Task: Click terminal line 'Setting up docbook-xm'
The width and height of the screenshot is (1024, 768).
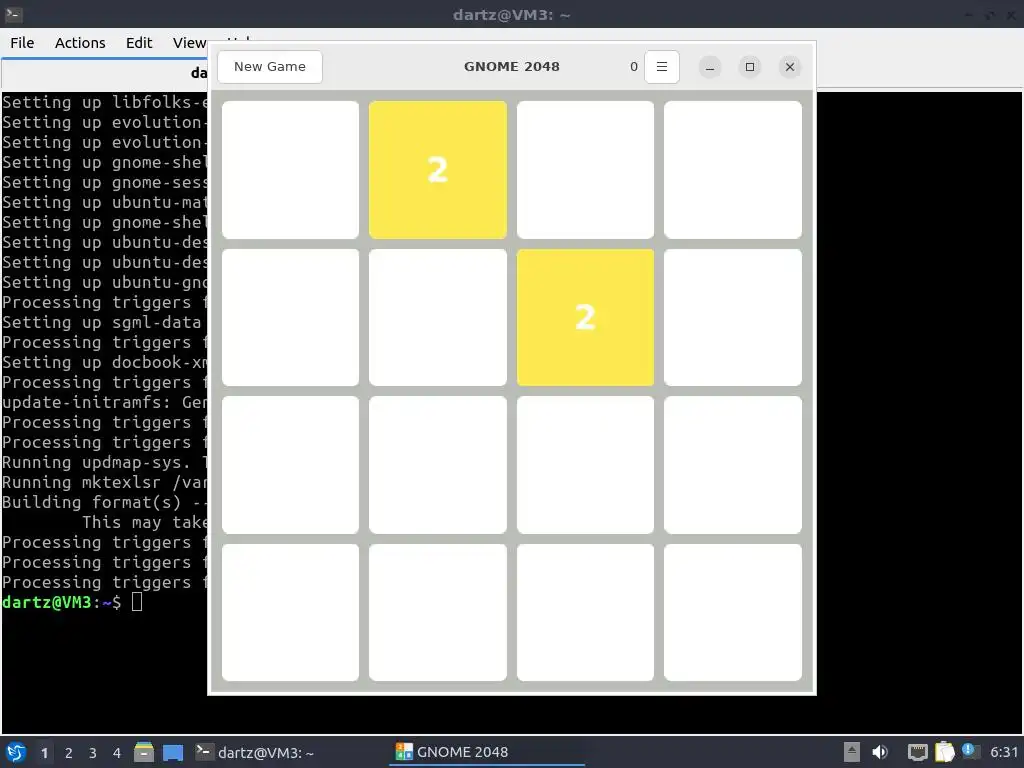Action: tap(104, 362)
